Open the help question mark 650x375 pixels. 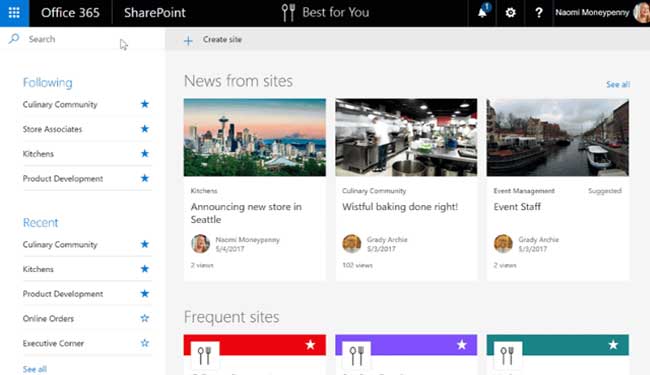[538, 13]
